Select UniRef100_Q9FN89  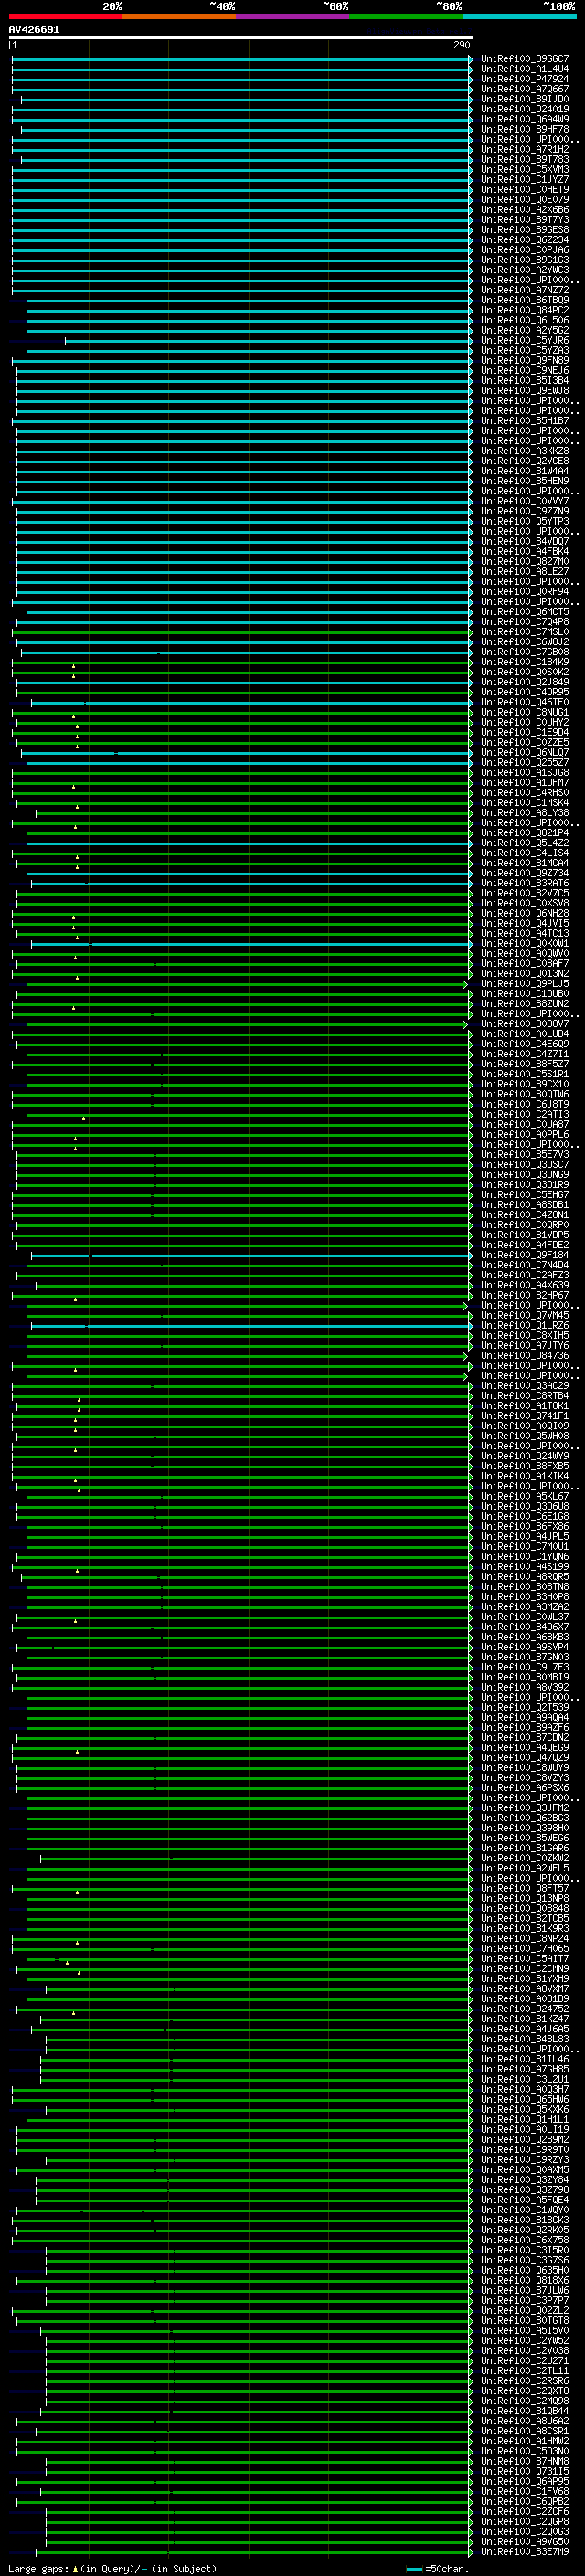[525, 361]
